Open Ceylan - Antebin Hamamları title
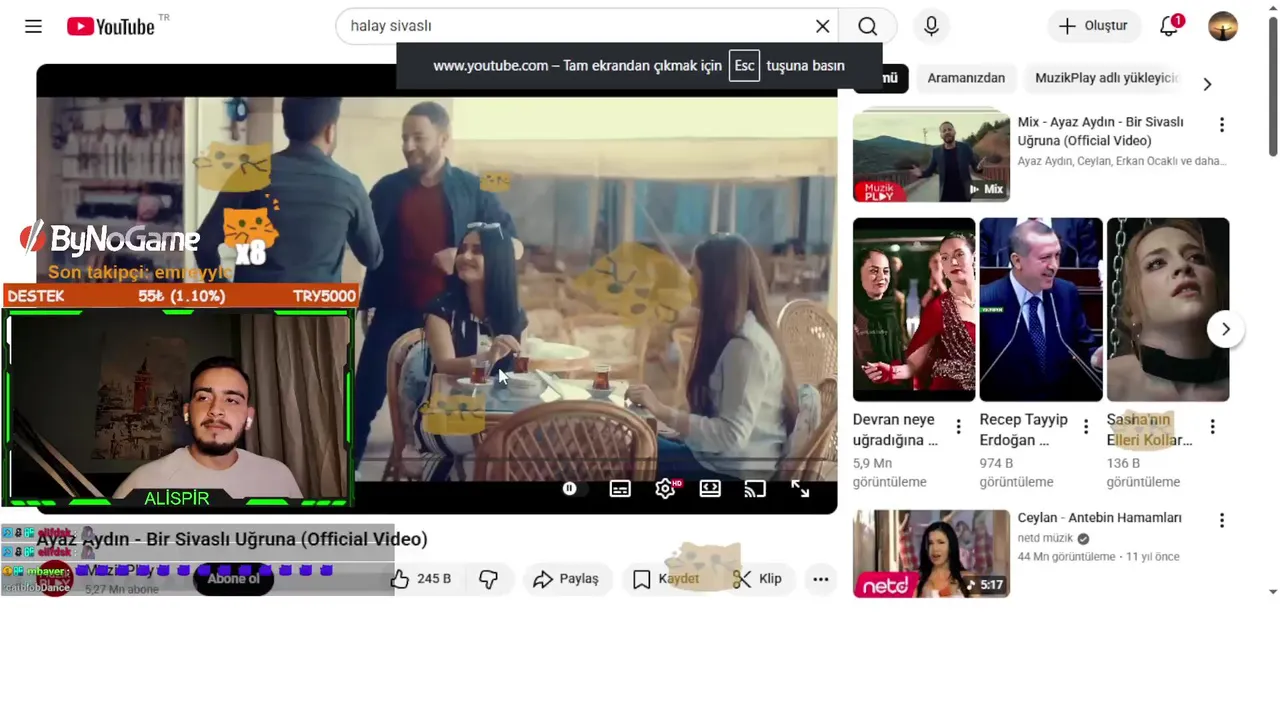 click(1099, 518)
